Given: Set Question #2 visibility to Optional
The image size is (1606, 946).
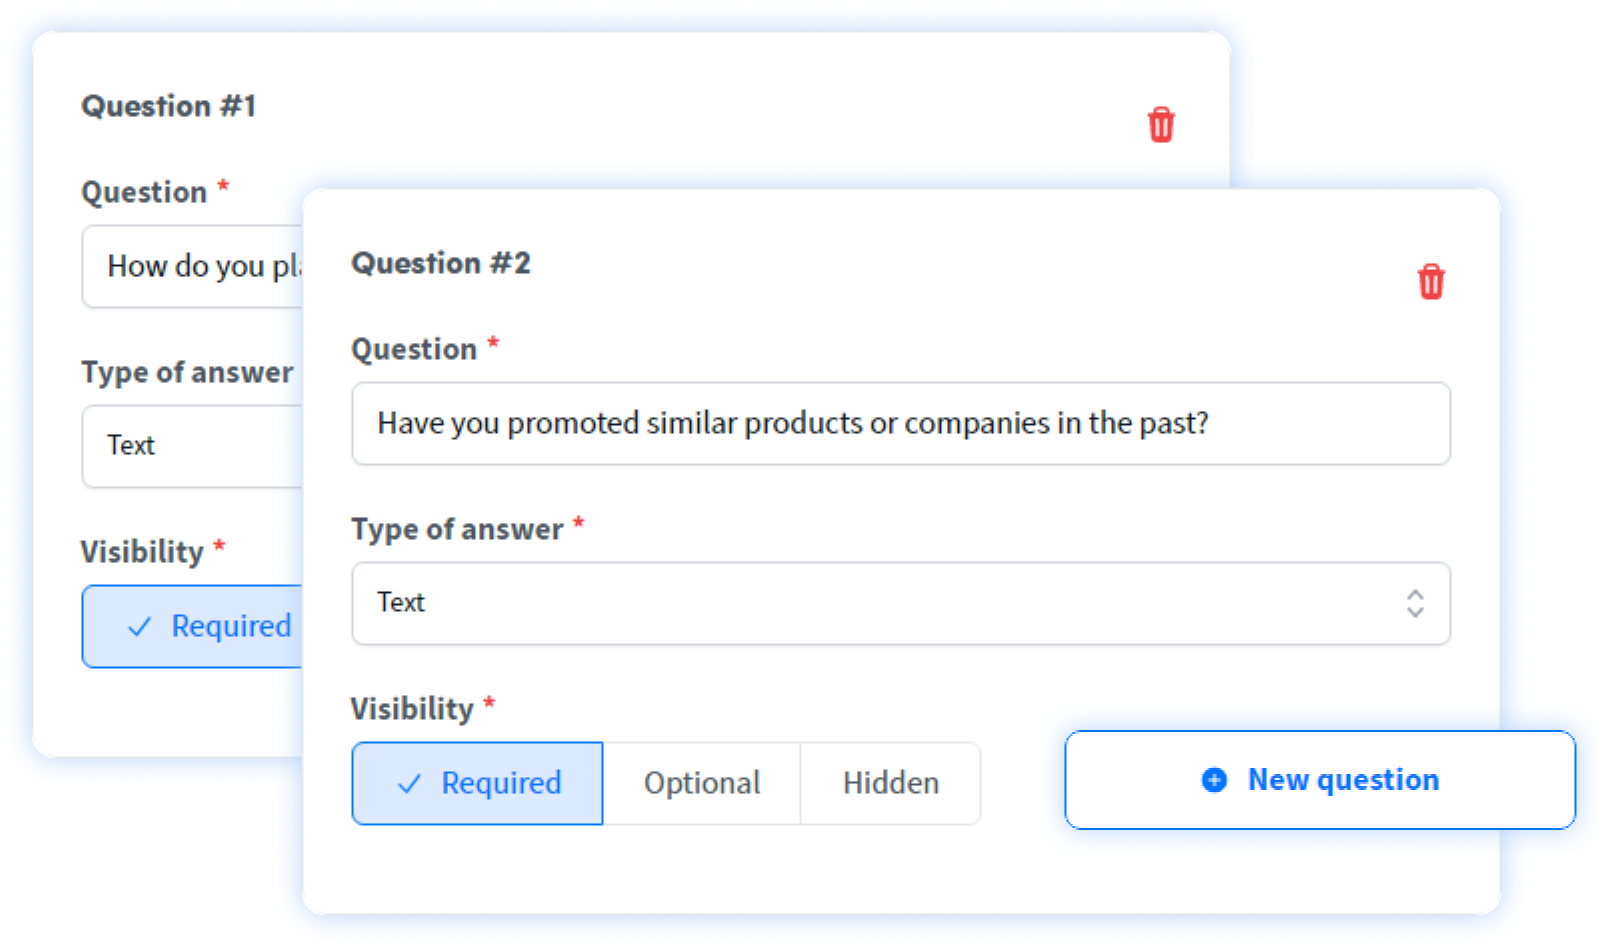Looking at the screenshot, I should click(702, 783).
